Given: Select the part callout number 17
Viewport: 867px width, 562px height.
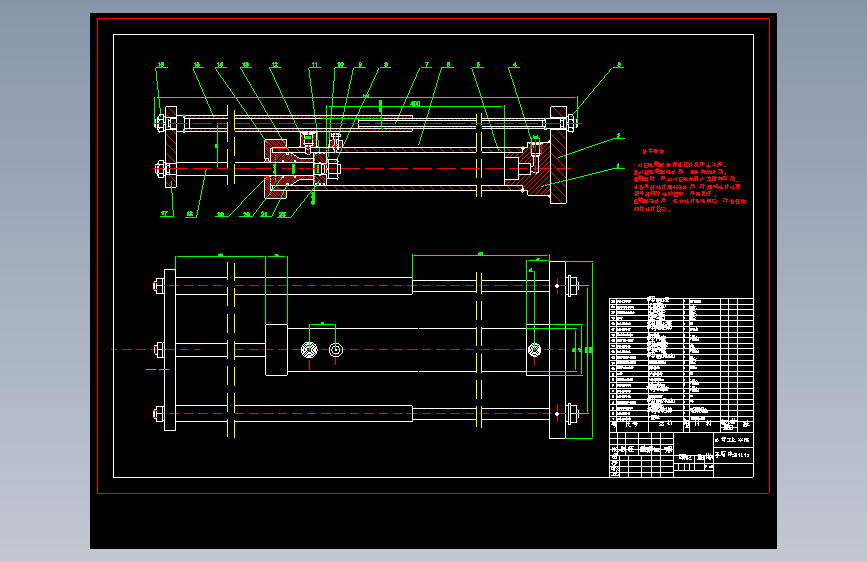Looking at the screenshot, I should (x=164, y=214).
